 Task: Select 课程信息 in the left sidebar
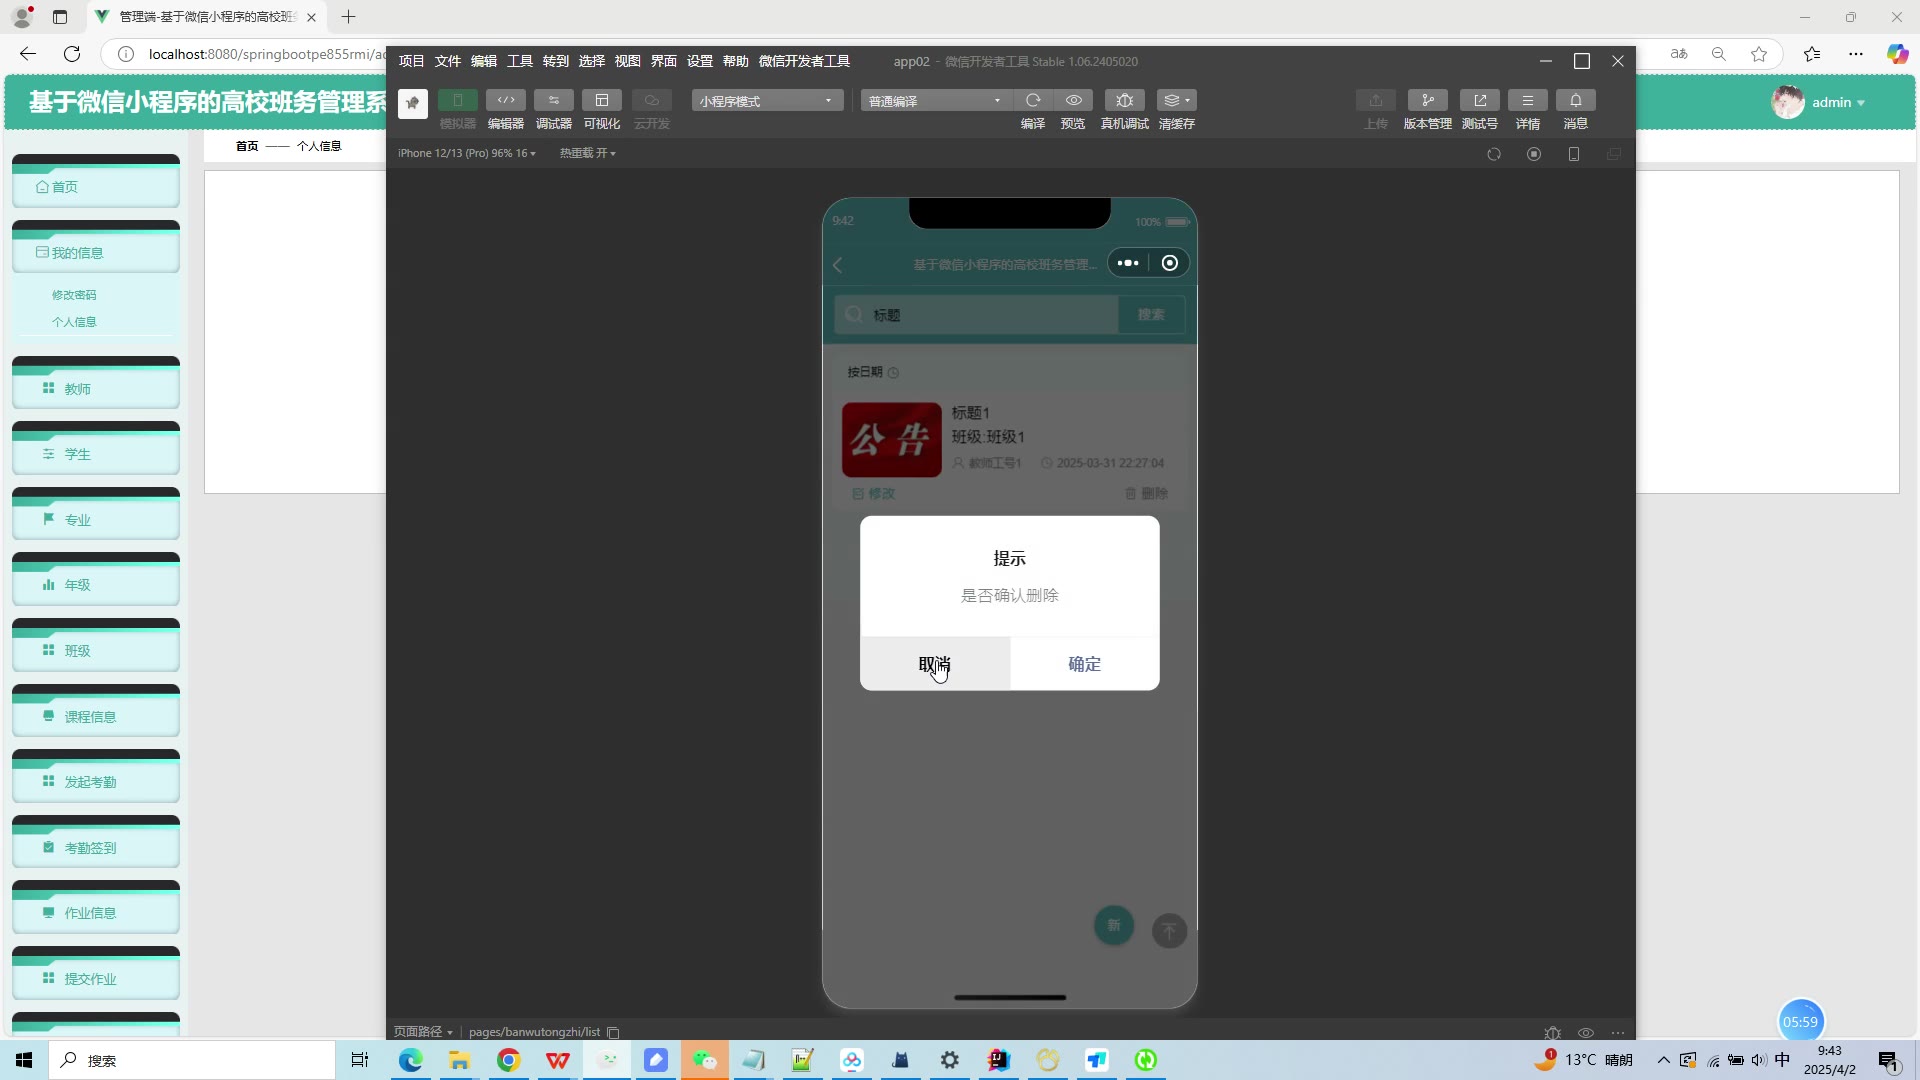(x=90, y=717)
